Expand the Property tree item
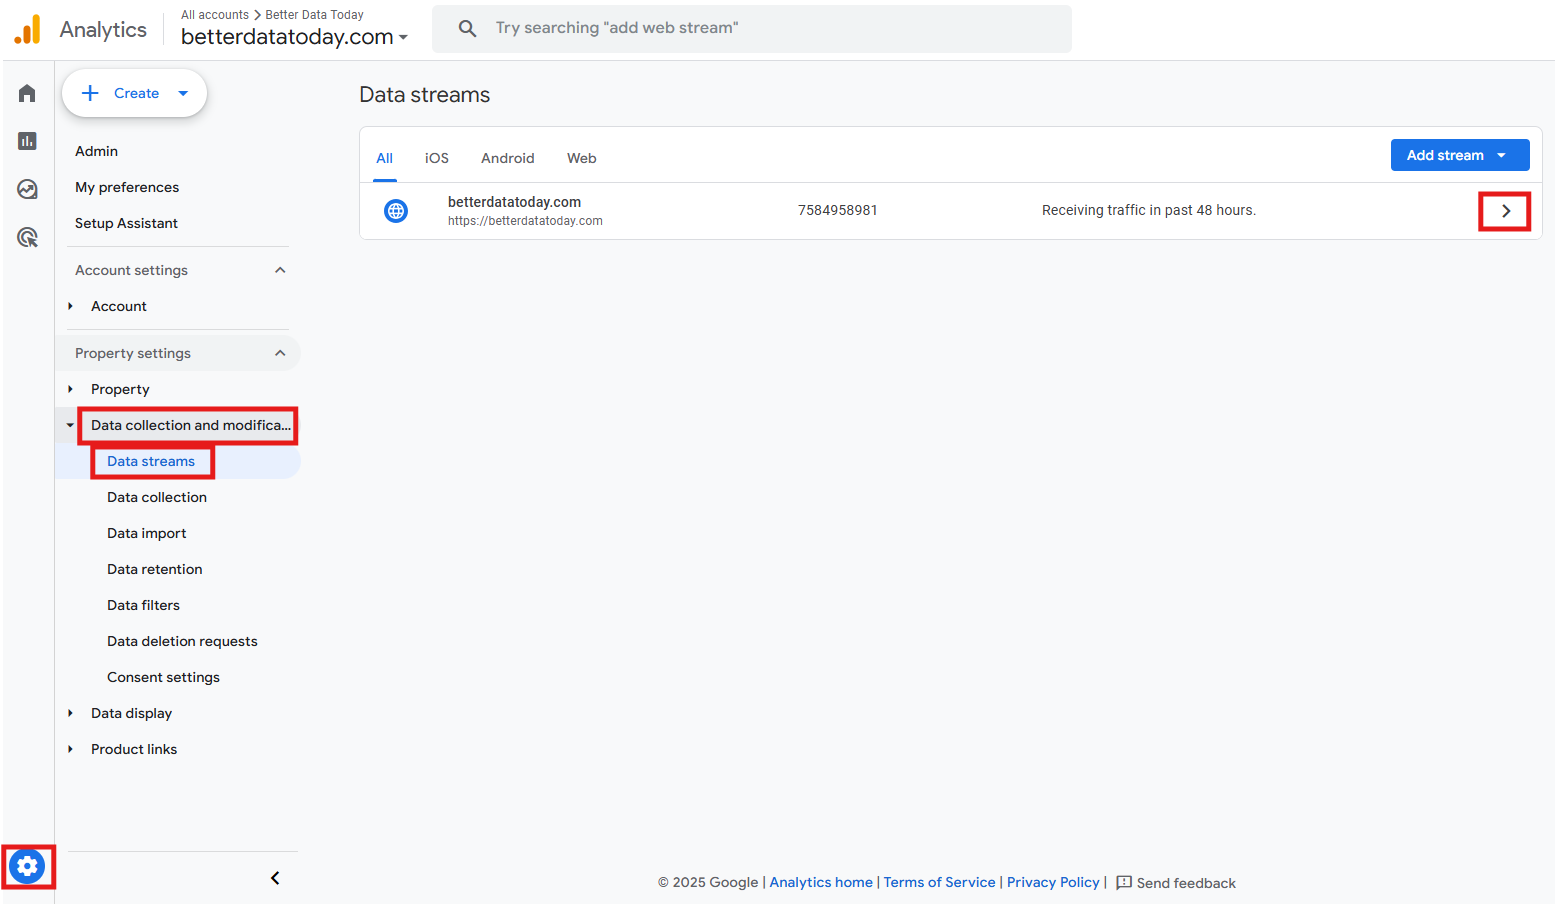Image resolution: width=1555 pixels, height=904 pixels. click(70, 389)
